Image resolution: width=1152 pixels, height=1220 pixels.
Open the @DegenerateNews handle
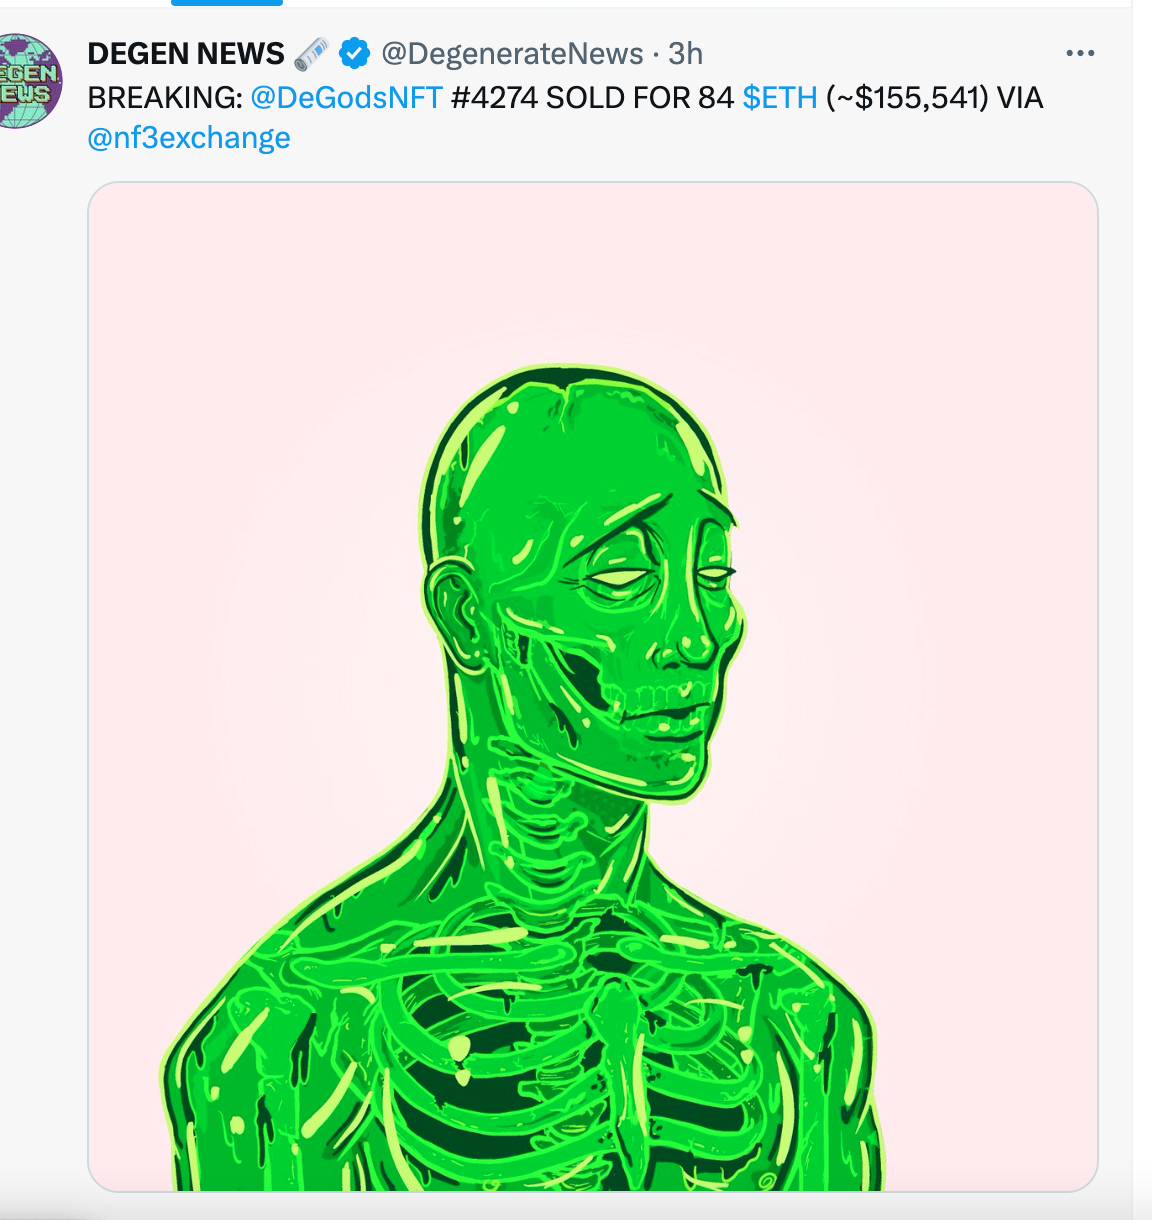pos(512,53)
